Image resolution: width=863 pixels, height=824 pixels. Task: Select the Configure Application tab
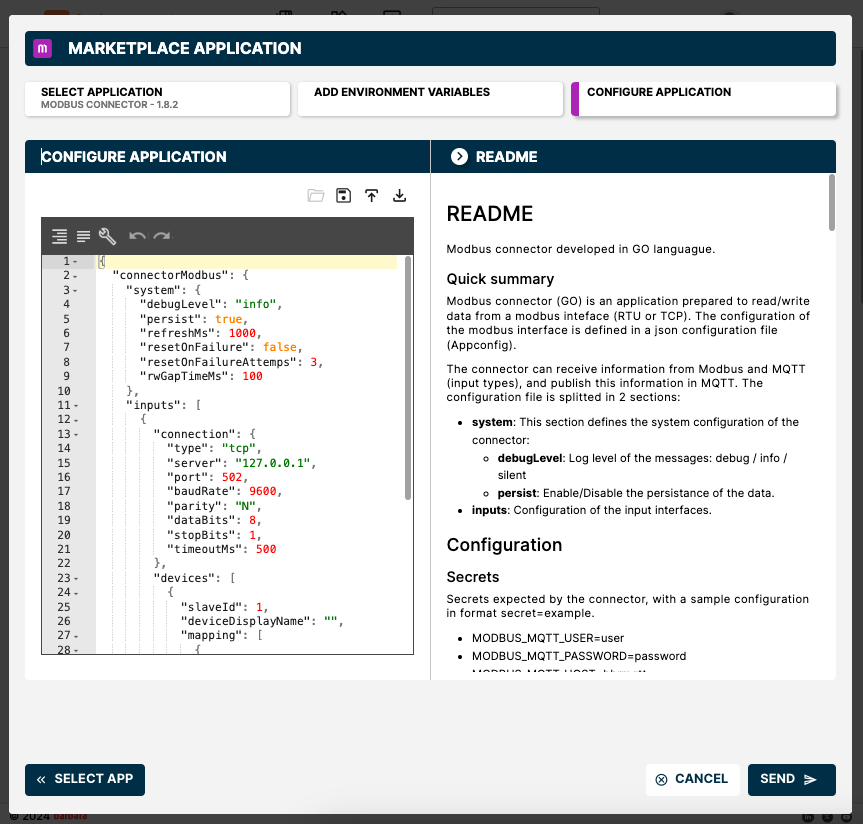704,98
